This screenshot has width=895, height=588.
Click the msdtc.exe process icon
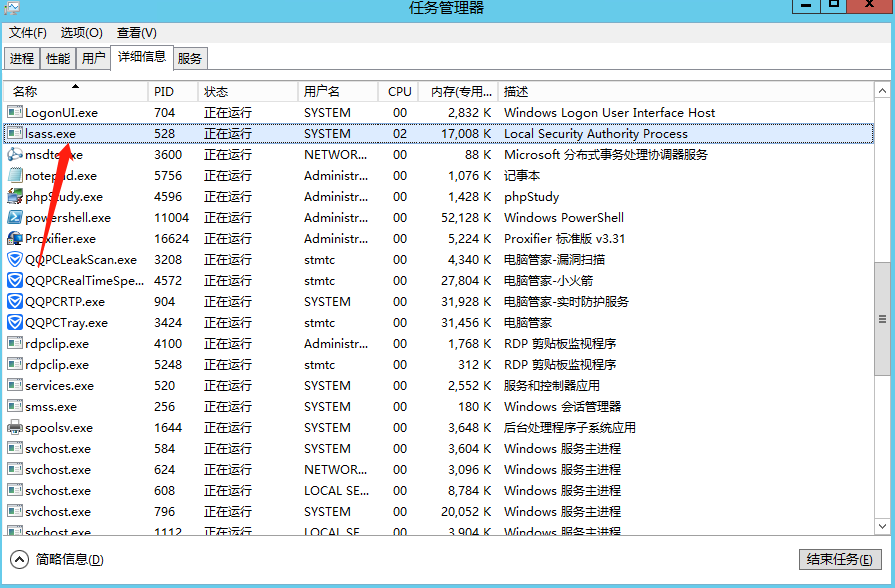[x=15, y=154]
